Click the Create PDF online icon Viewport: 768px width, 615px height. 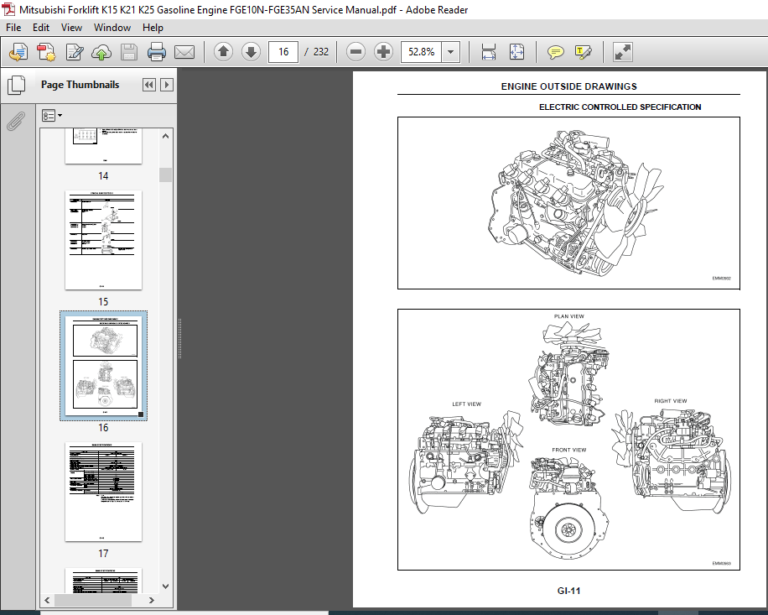pyautogui.click(x=47, y=52)
